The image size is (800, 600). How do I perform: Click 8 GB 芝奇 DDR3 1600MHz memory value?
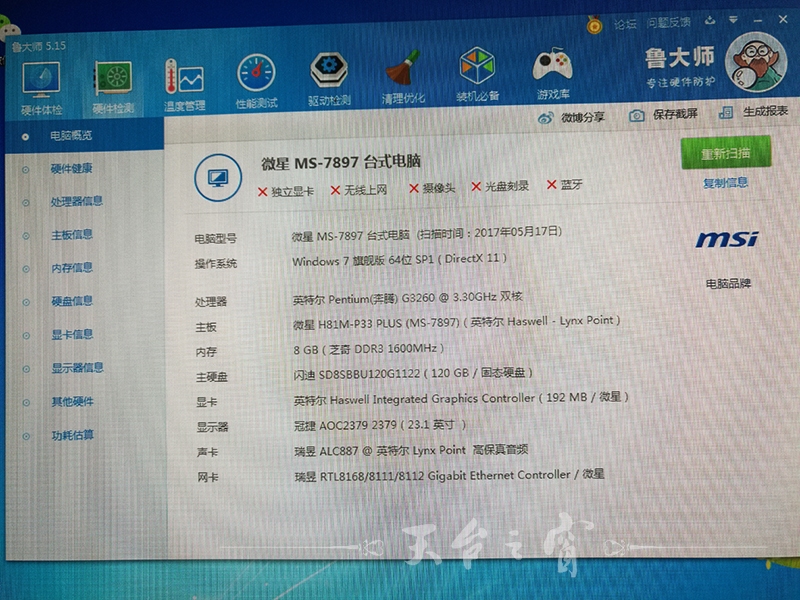pyautogui.click(x=368, y=349)
